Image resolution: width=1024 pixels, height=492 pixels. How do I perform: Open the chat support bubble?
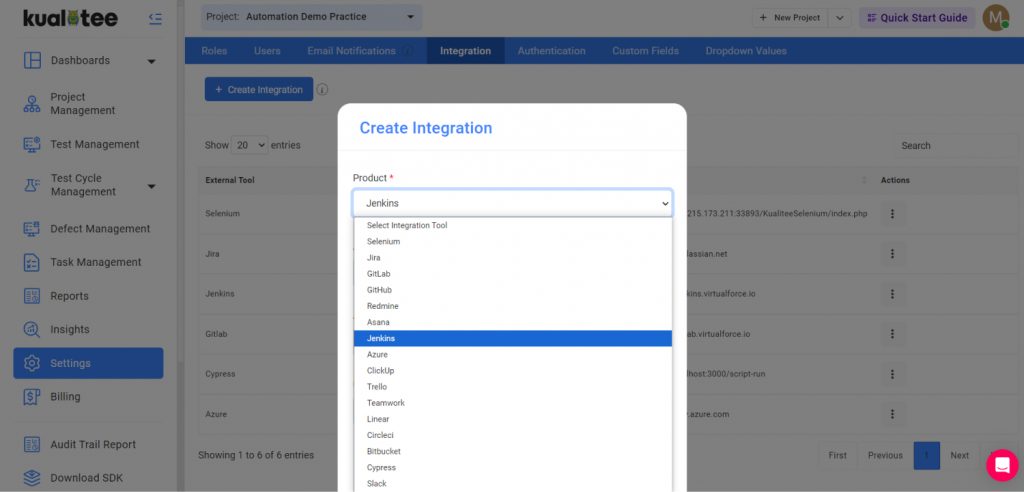[x=1002, y=465]
